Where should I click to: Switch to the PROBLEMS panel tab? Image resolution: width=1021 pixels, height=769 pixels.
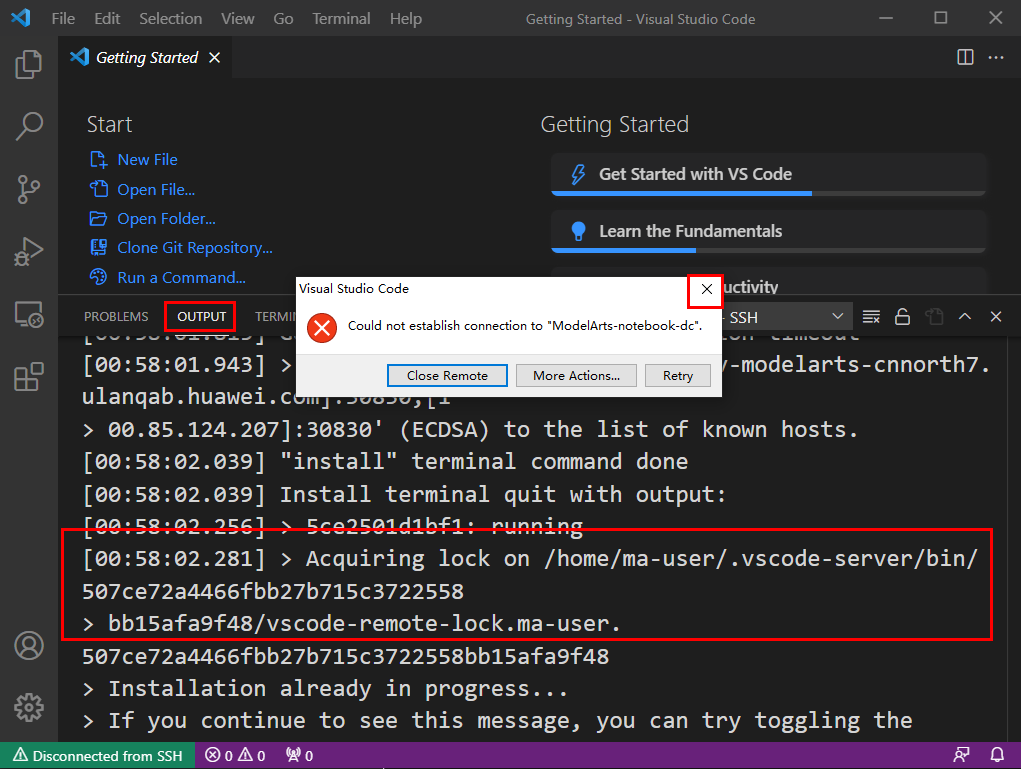coord(116,316)
